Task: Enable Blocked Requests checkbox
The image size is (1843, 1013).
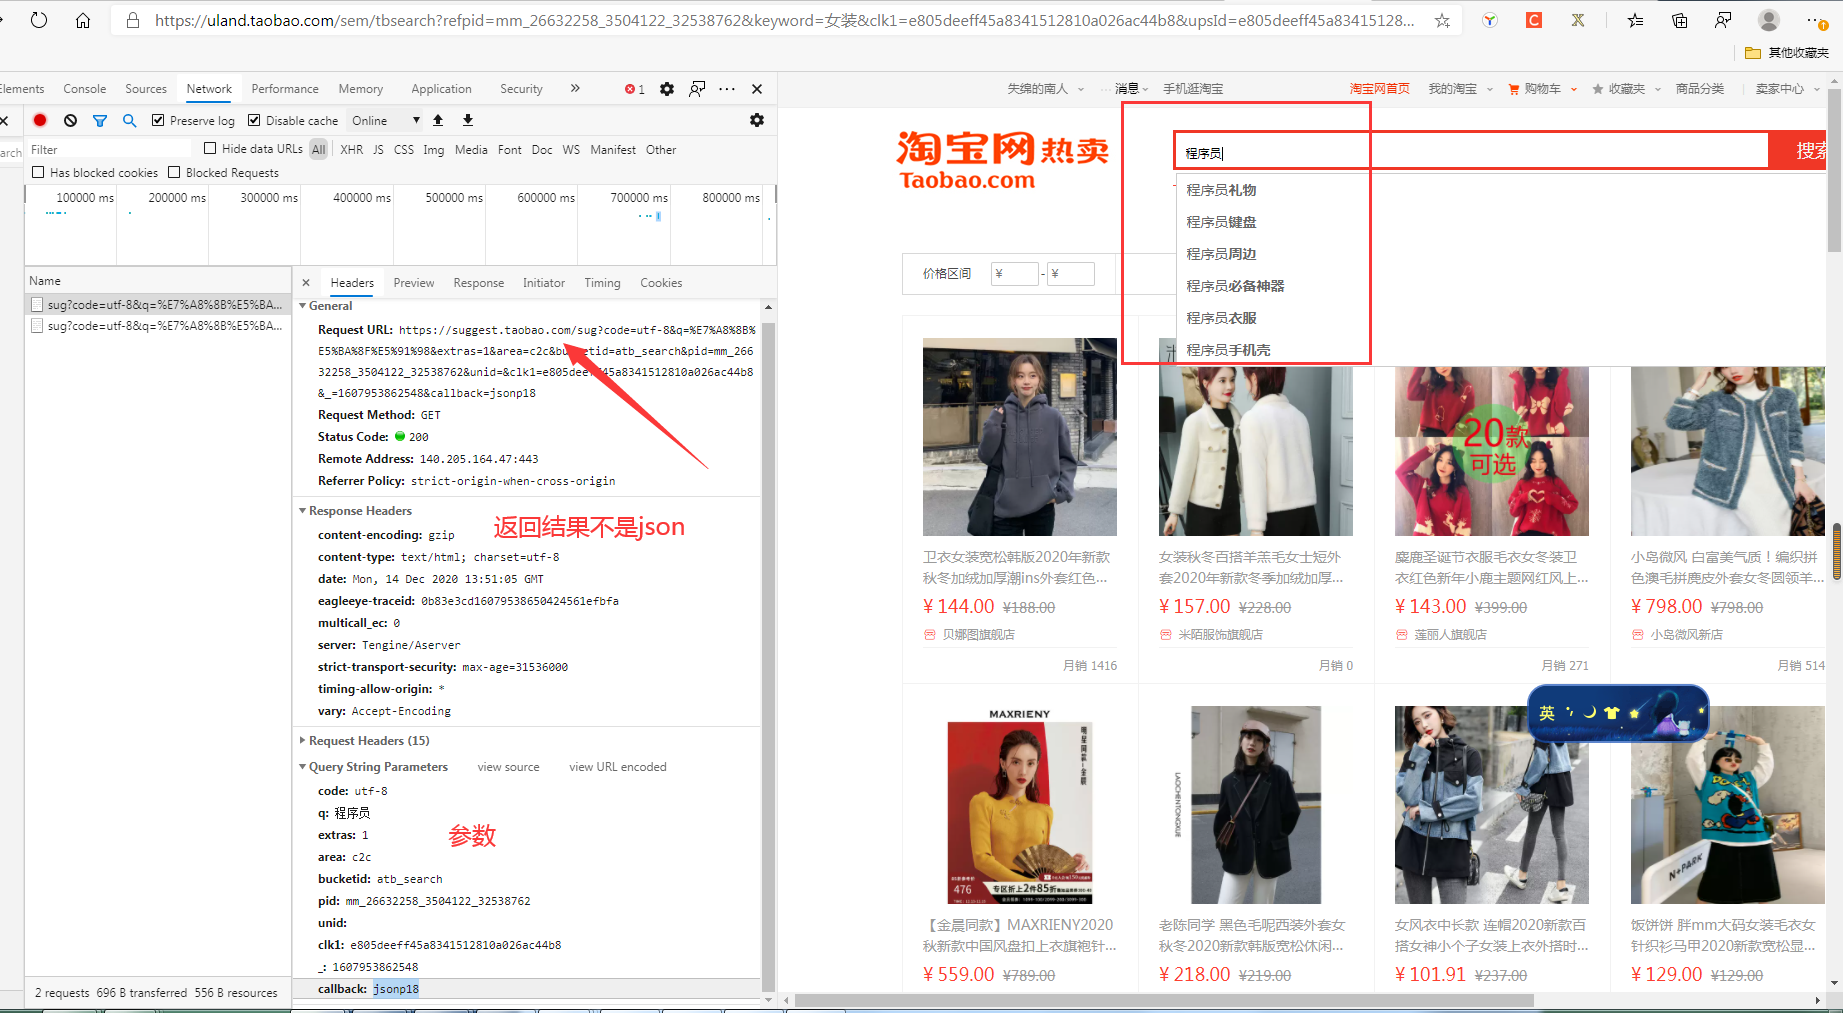Action: [x=174, y=172]
